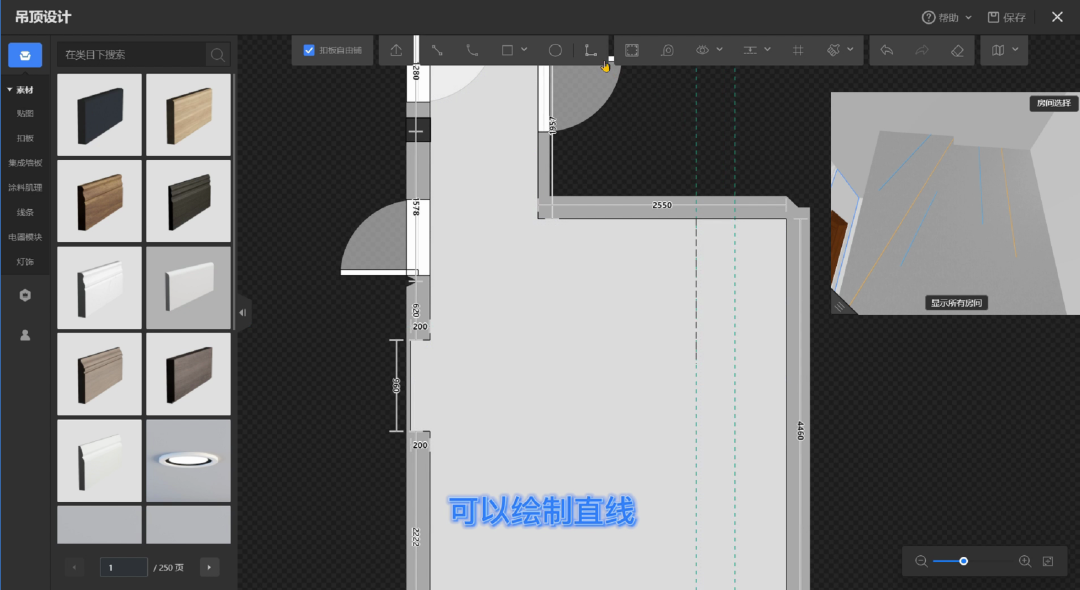Click the 3D preview corner resize handle icon
The width and height of the screenshot is (1080, 590).
pyautogui.click(x=840, y=306)
